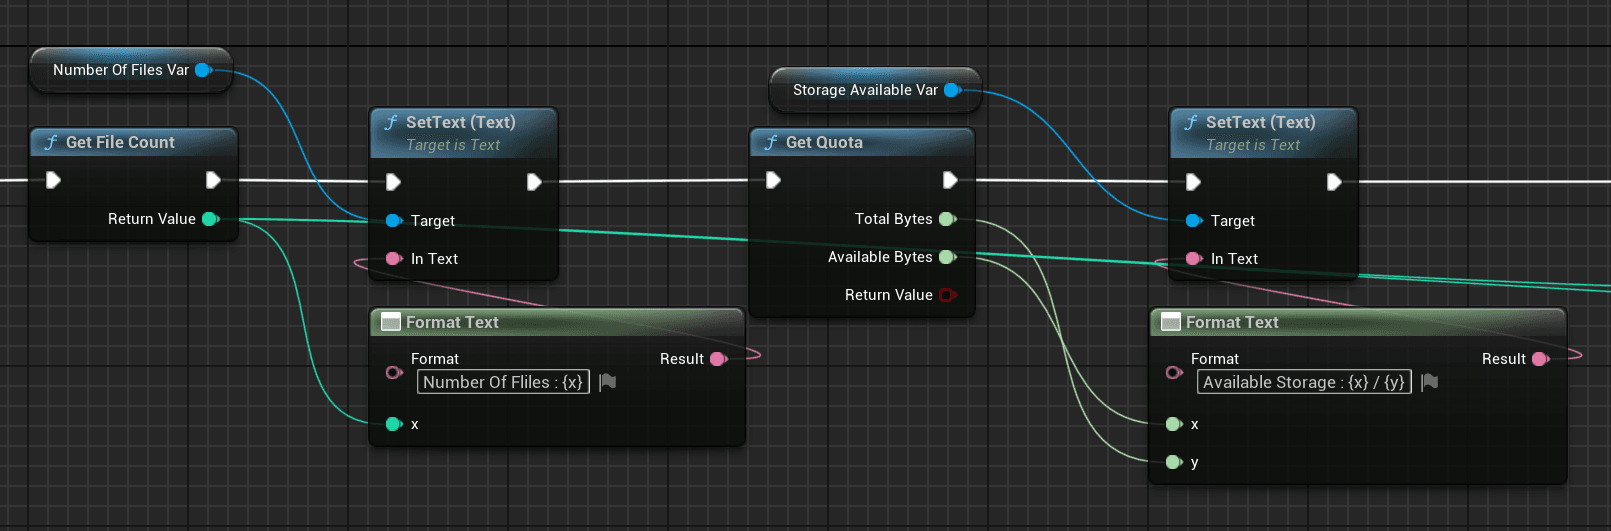Click the In Text pin on second SetText
Image resolution: width=1611 pixels, height=531 pixels.
[x=1194, y=259]
